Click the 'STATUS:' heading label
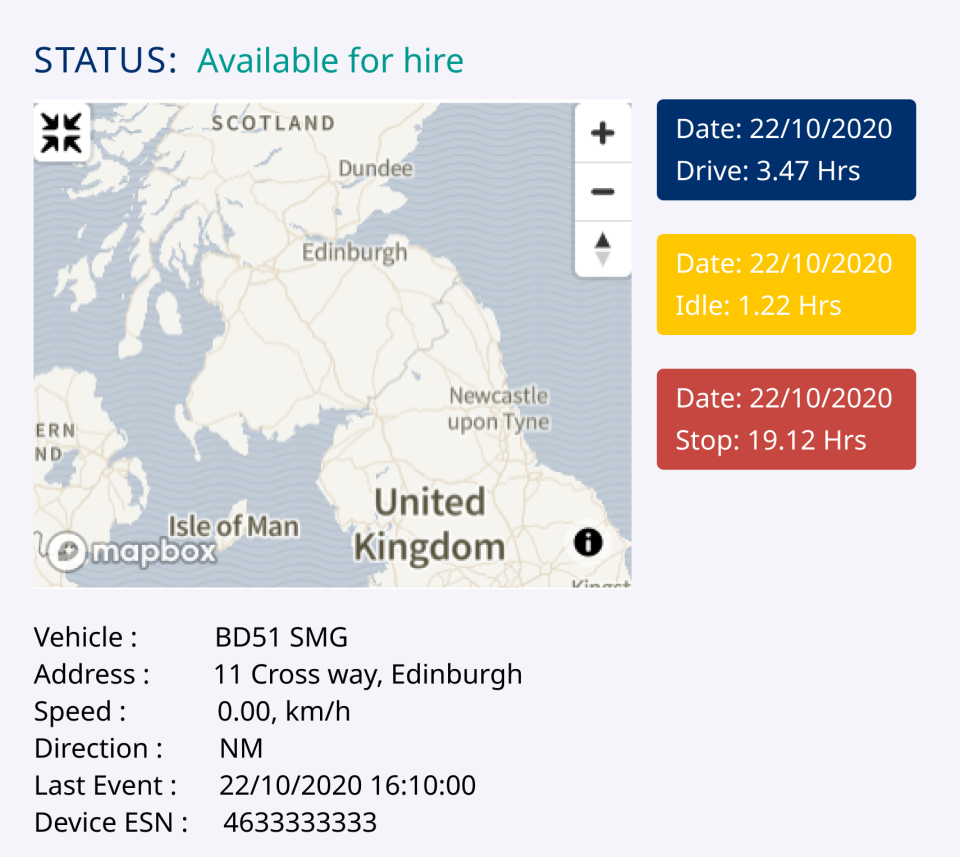960x857 pixels. pyautogui.click(x=105, y=60)
